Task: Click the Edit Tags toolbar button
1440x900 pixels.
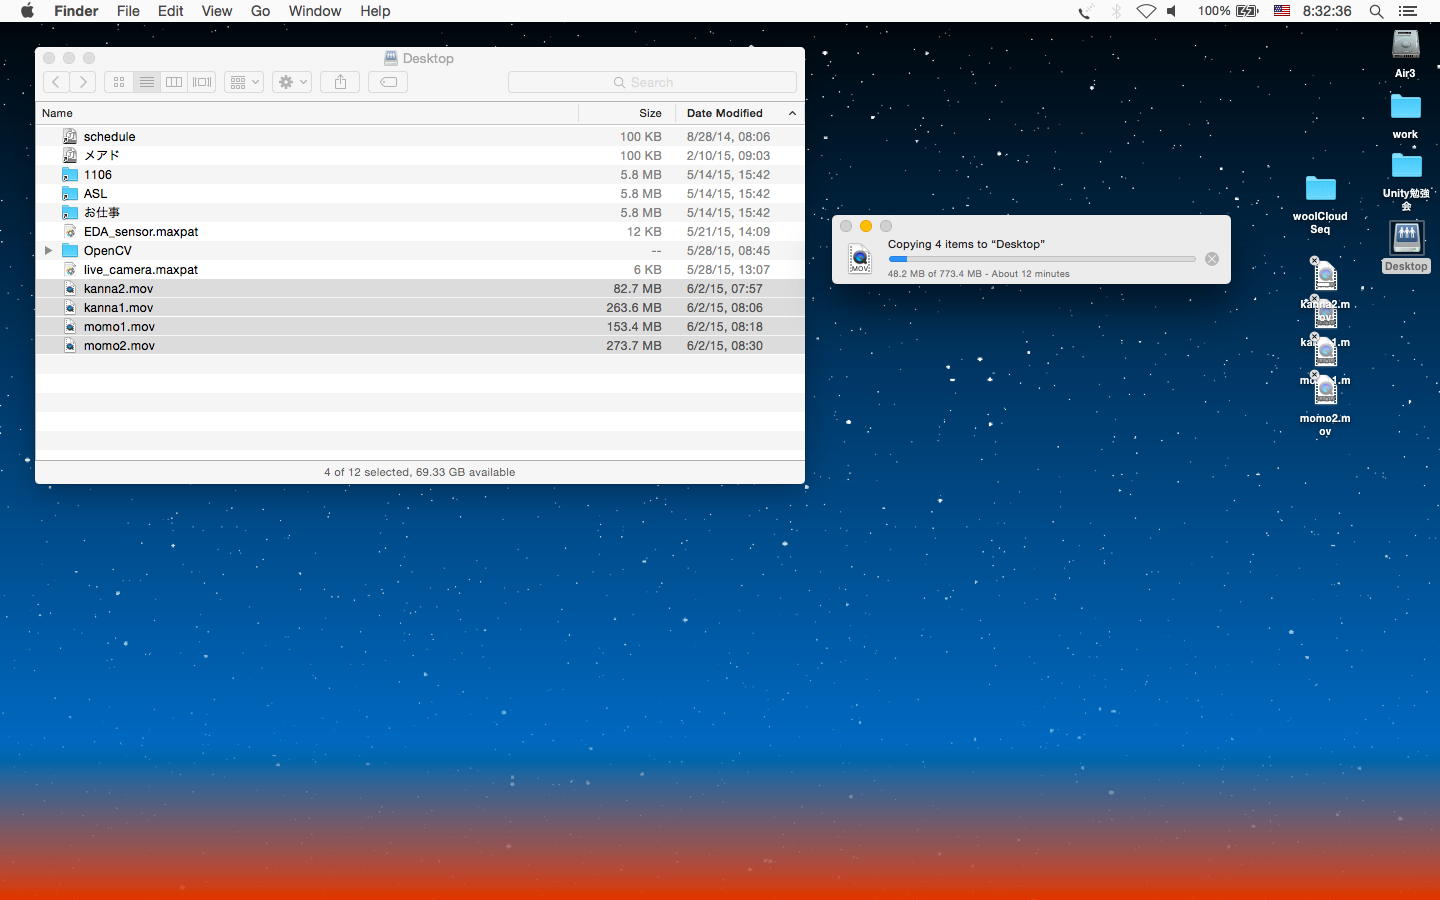Action: pos(388,82)
